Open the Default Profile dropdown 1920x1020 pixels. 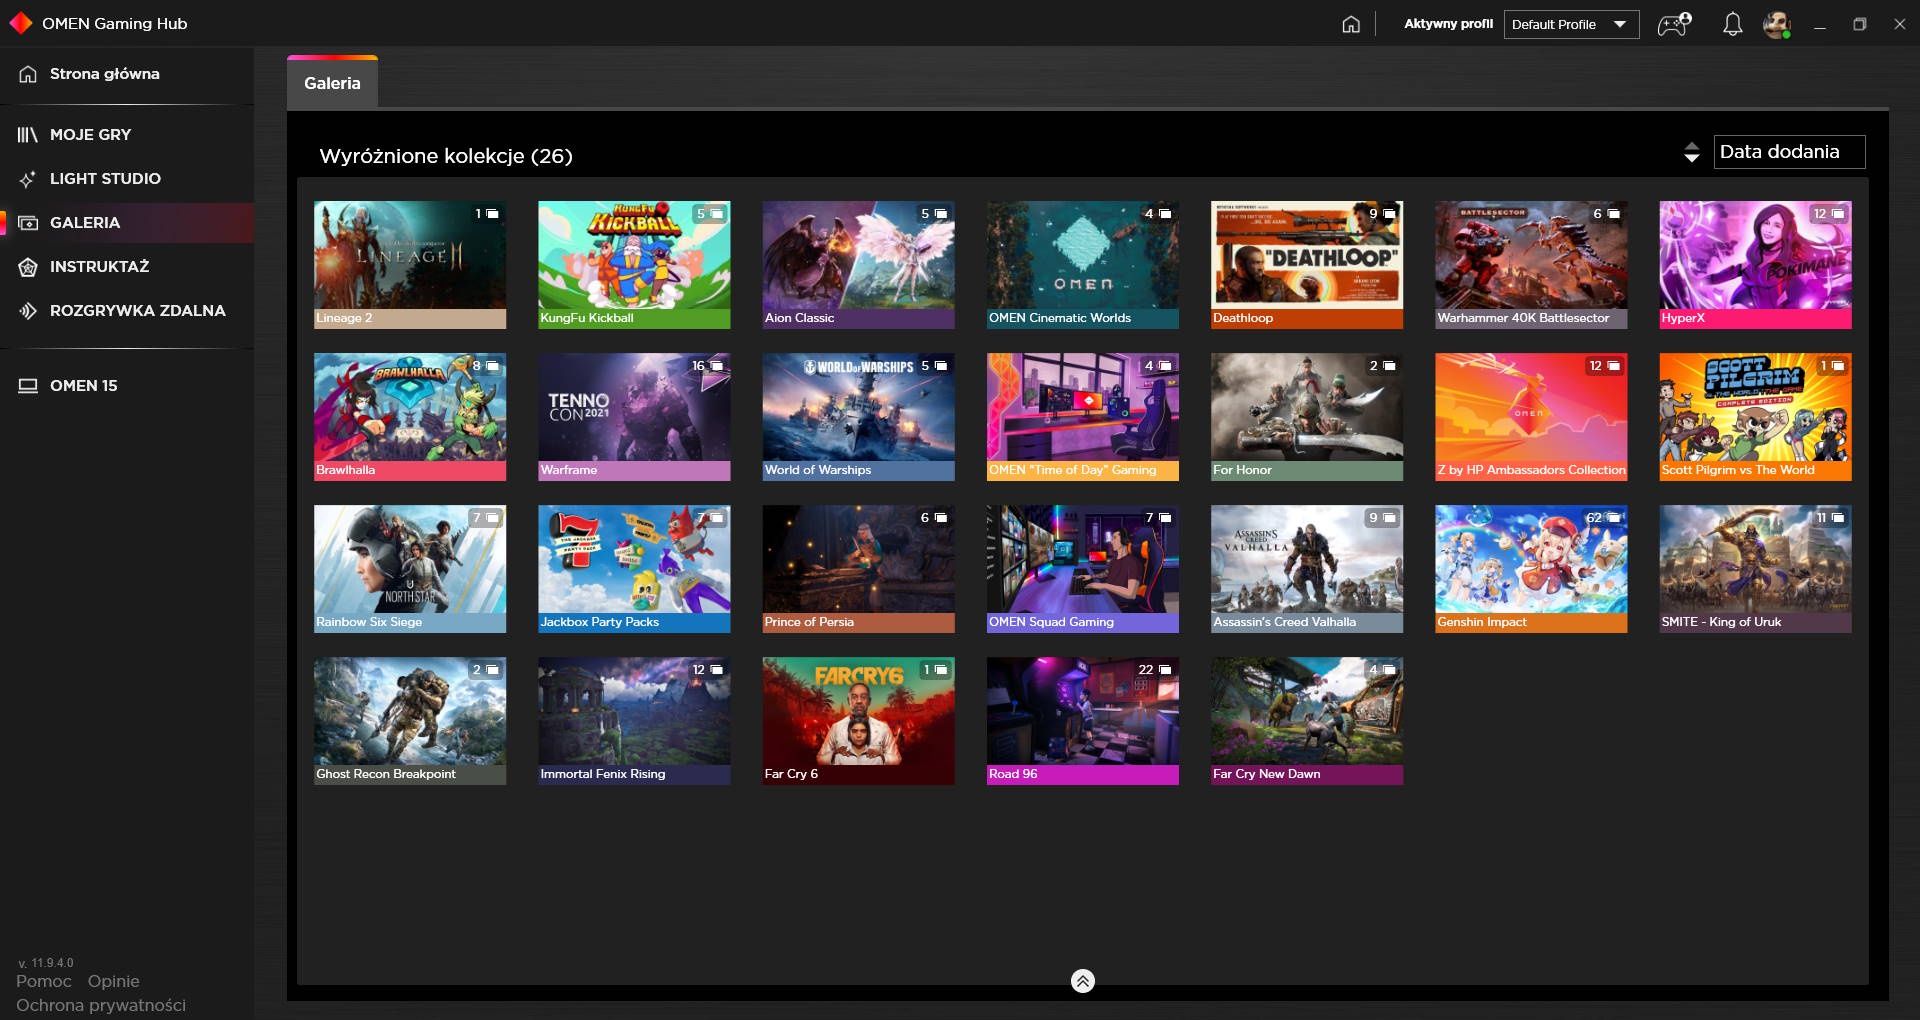pos(1571,24)
